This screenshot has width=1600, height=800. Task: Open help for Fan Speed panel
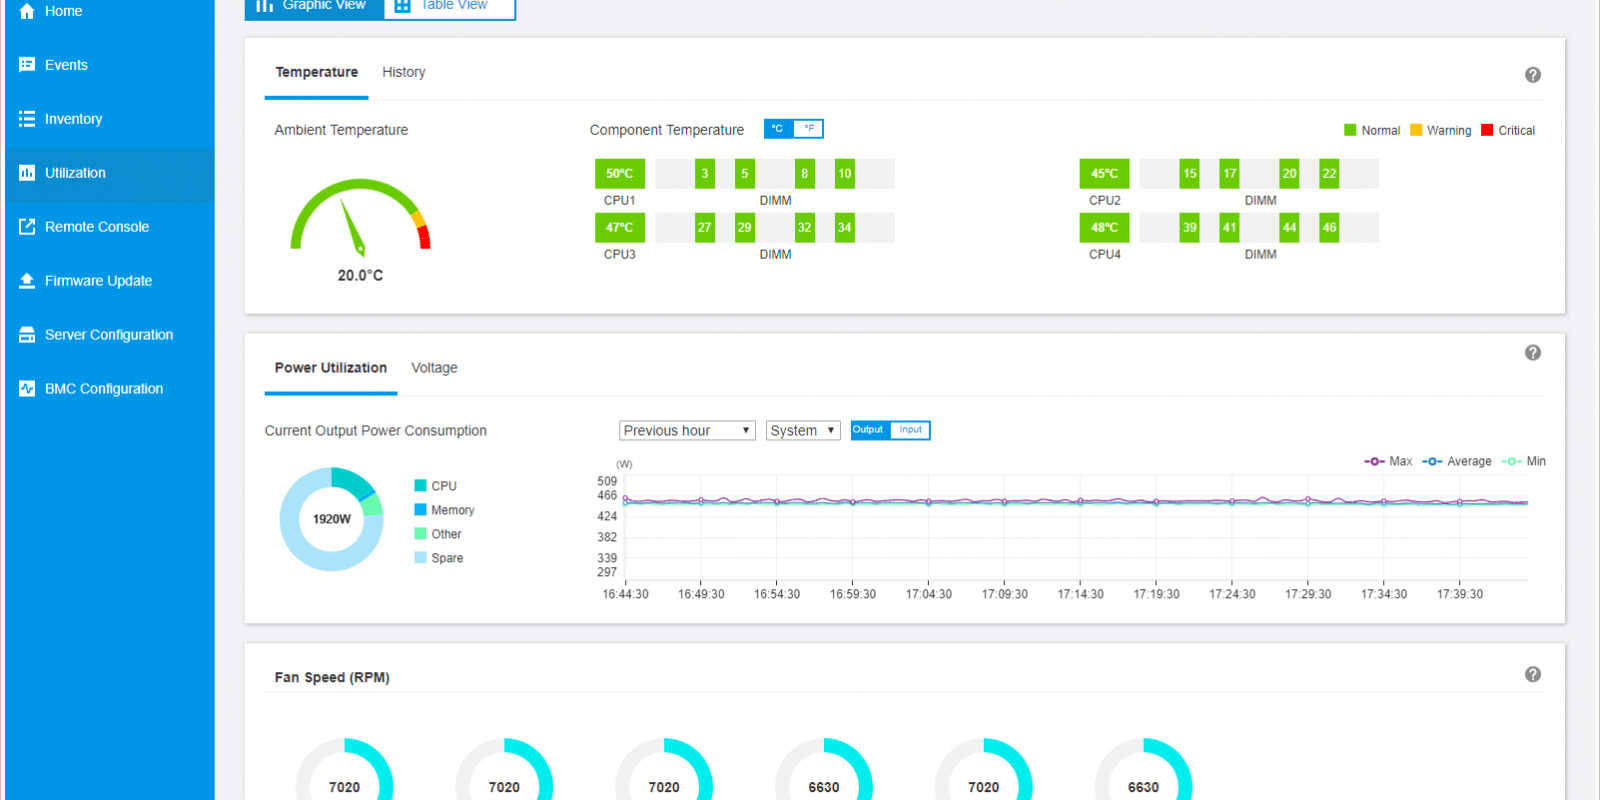tap(1533, 675)
